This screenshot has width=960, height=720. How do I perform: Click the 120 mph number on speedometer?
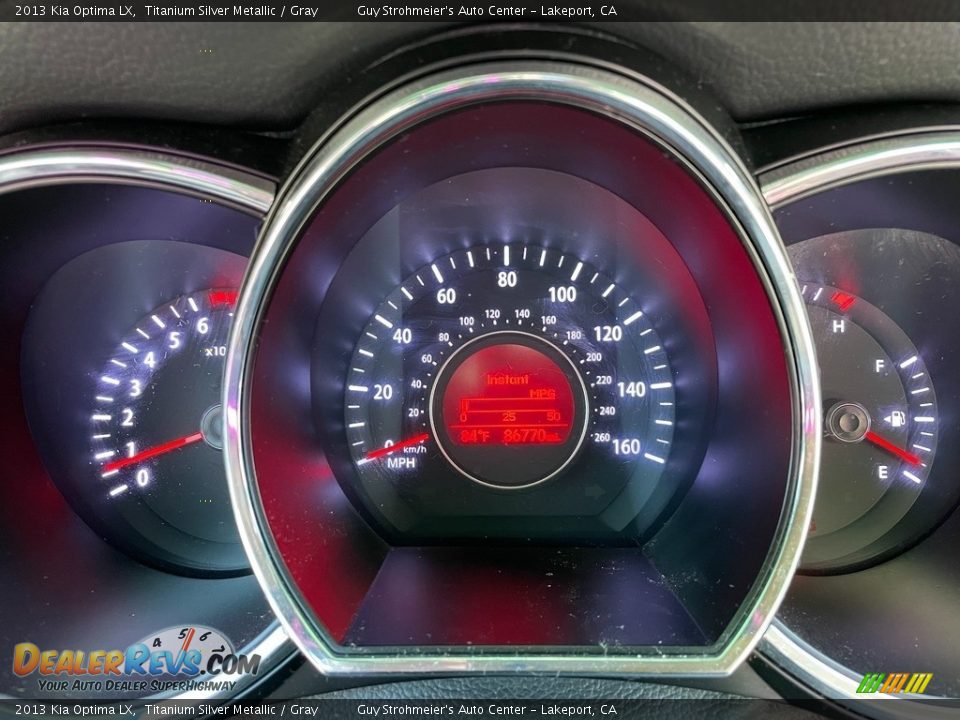click(607, 334)
